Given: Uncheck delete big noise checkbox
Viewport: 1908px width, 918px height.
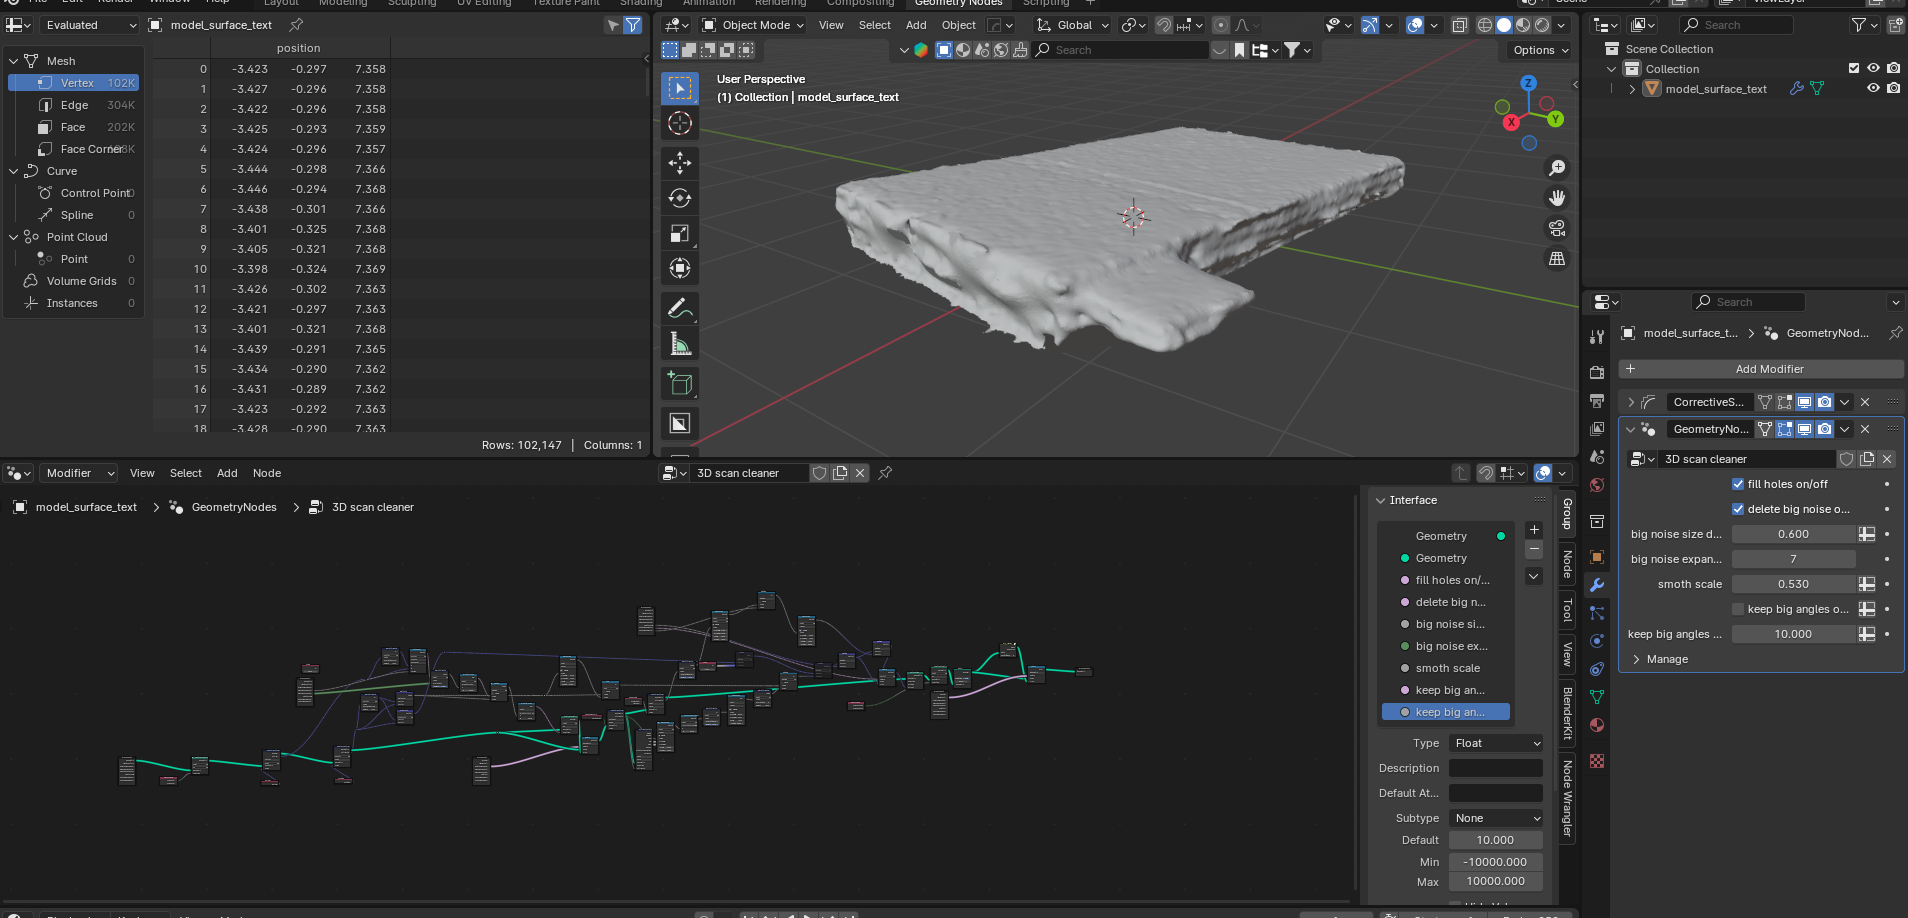Looking at the screenshot, I should pos(1738,509).
